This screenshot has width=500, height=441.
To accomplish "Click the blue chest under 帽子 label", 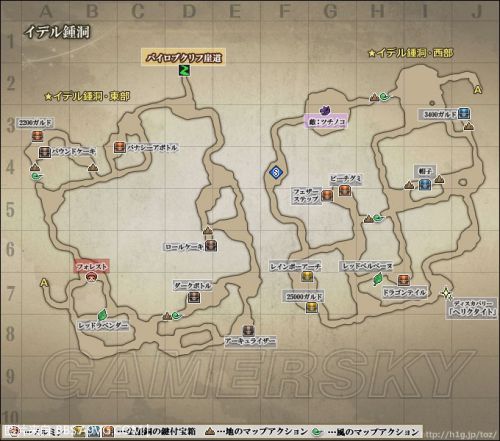I will [425, 184].
